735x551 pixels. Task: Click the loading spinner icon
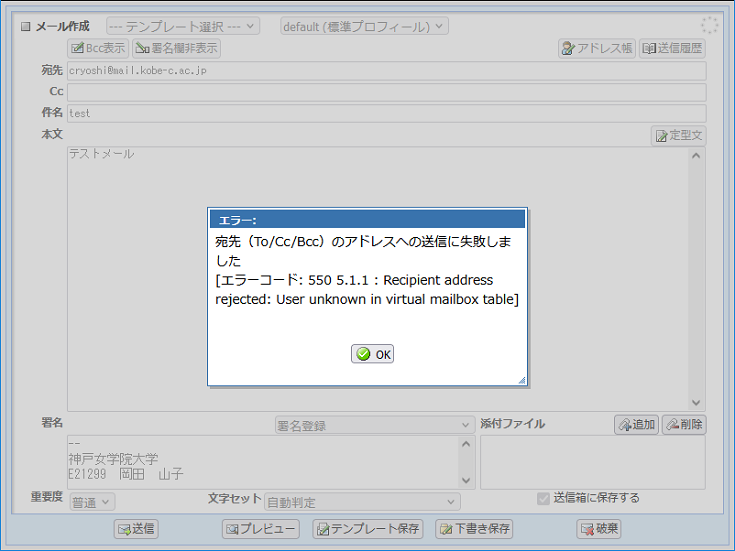[709, 25]
